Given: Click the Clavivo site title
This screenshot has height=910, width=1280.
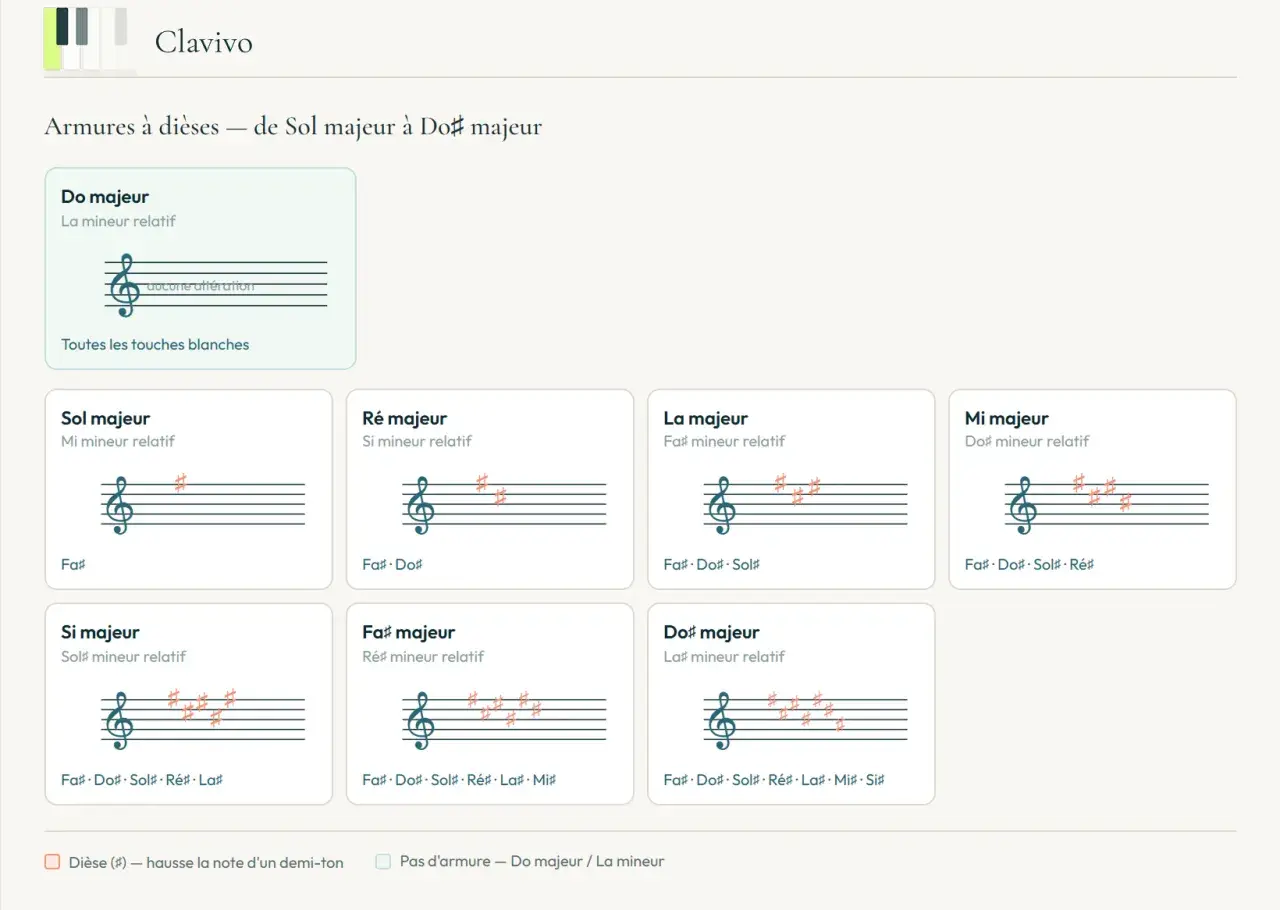Looking at the screenshot, I should (203, 42).
